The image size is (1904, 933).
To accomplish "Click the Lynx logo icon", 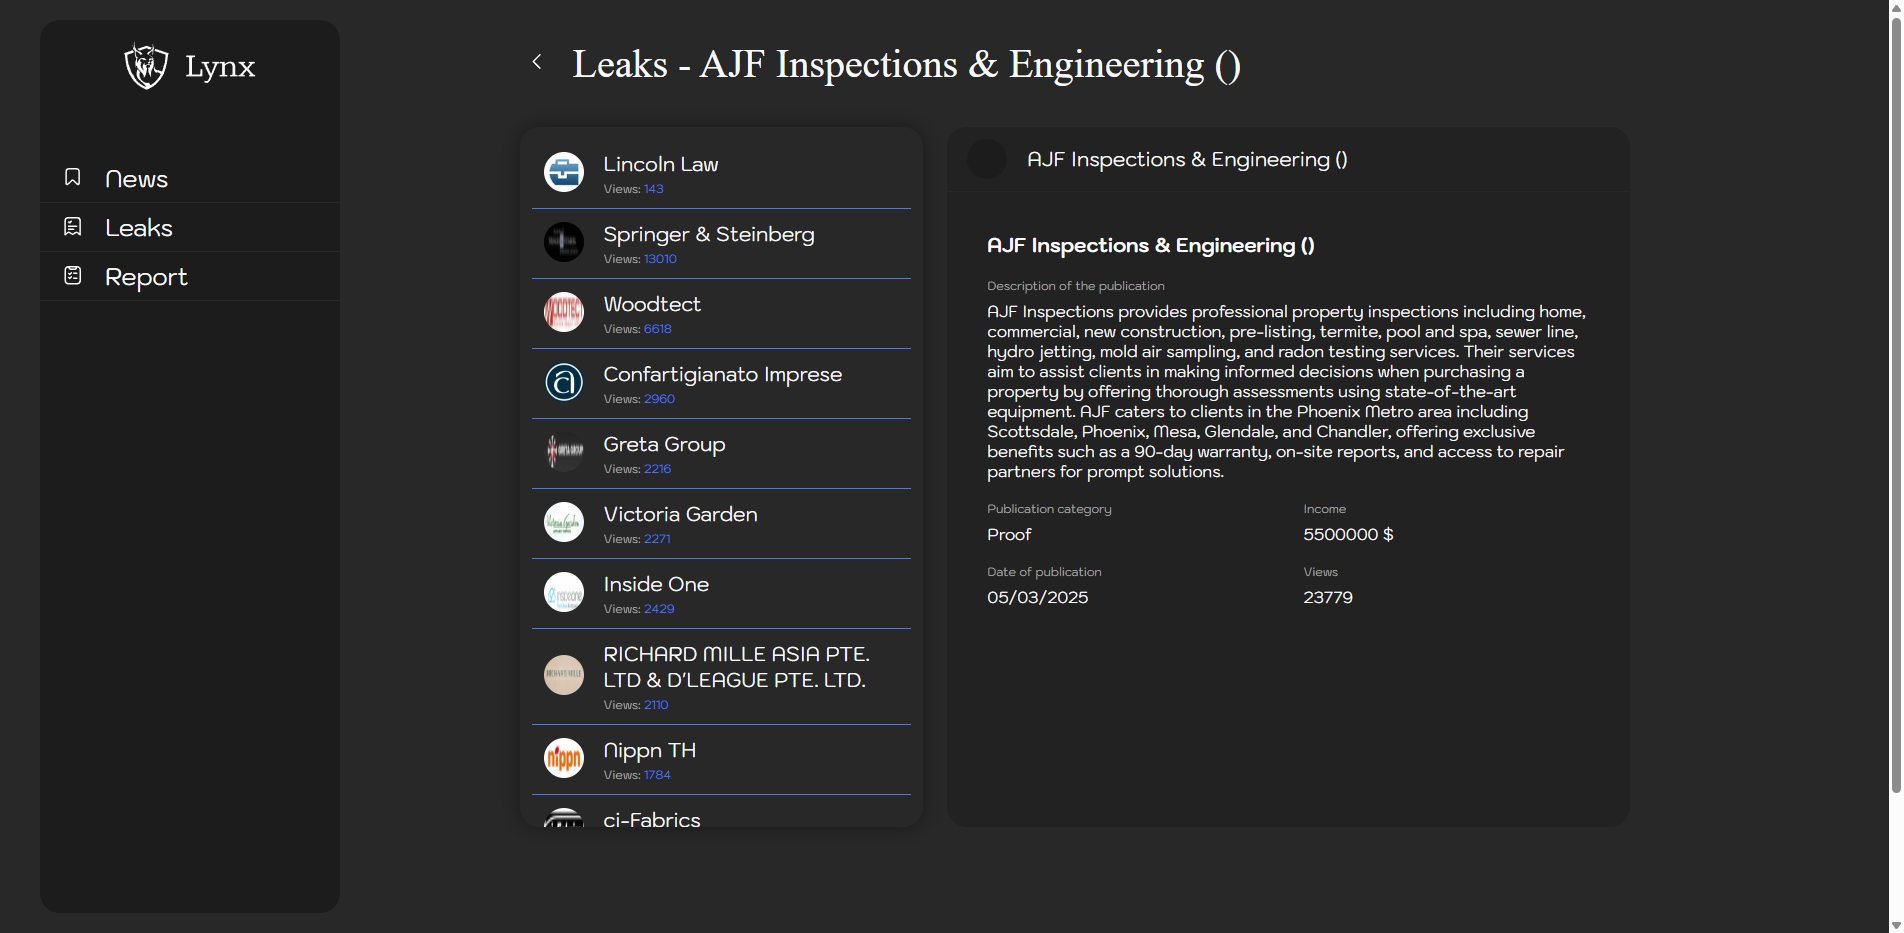I will 146,66.
